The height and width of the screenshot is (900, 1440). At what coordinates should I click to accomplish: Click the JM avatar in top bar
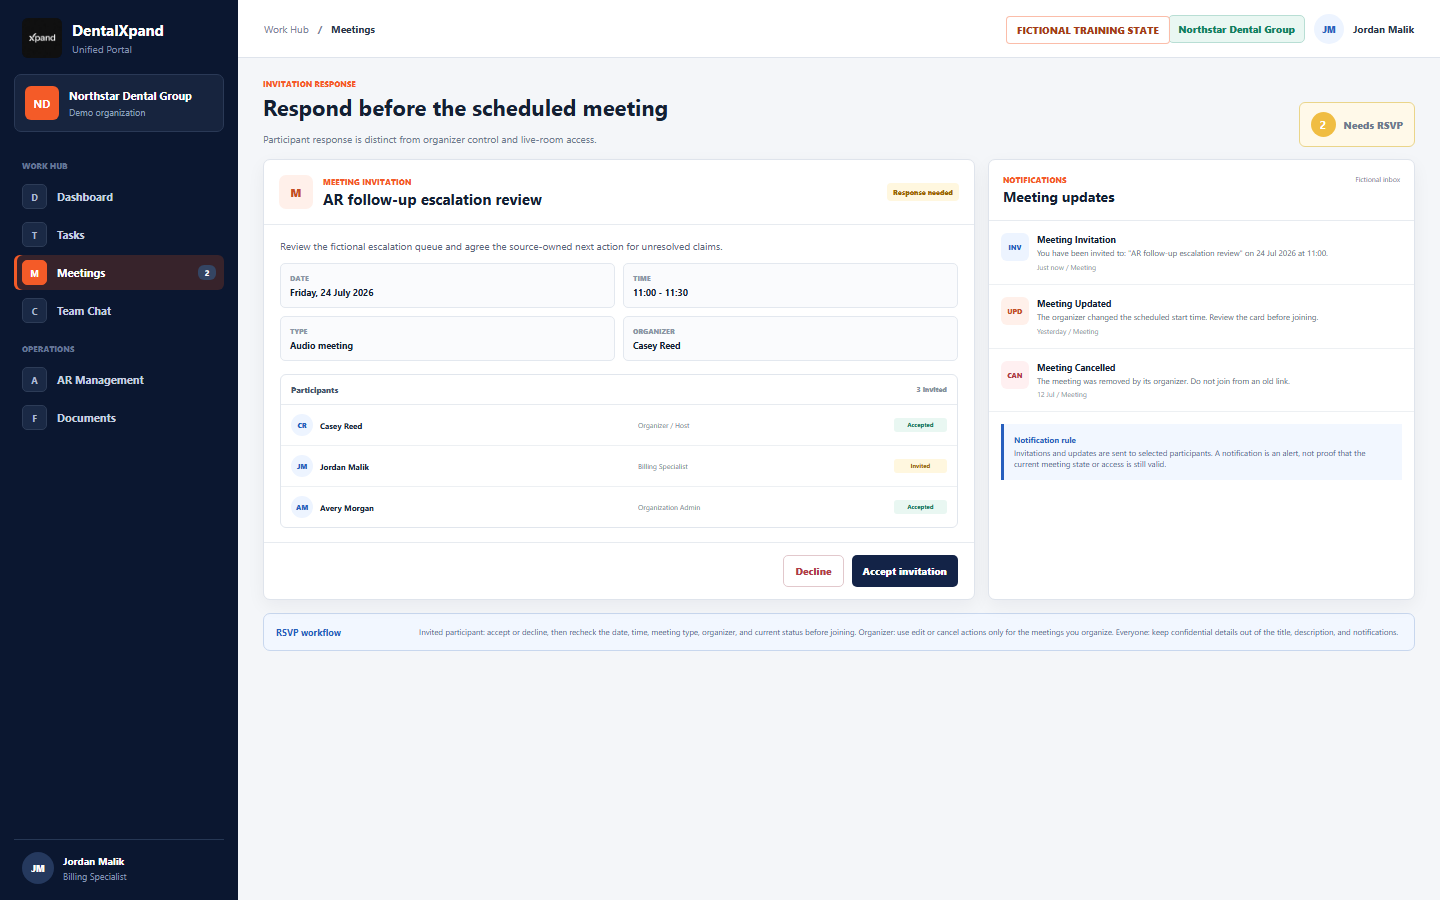(1328, 30)
